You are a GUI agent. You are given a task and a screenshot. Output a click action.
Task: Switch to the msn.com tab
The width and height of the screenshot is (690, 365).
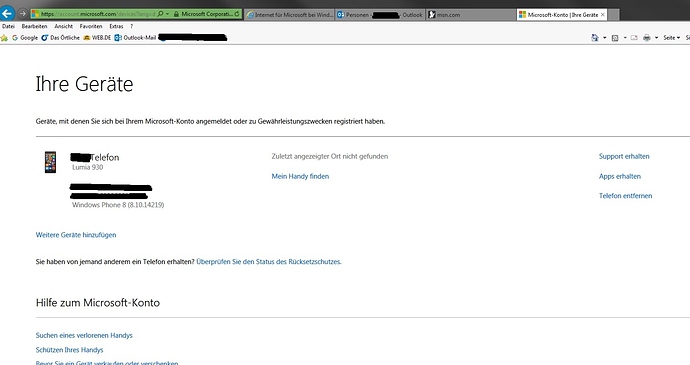[x=471, y=15]
